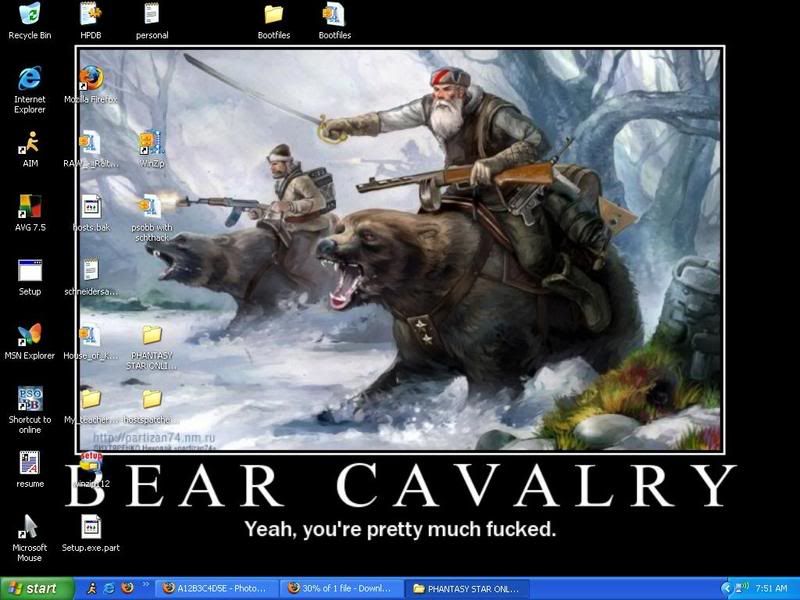The image size is (800, 600).
Task: Select the schneidersa text document icon
Action: (x=91, y=270)
